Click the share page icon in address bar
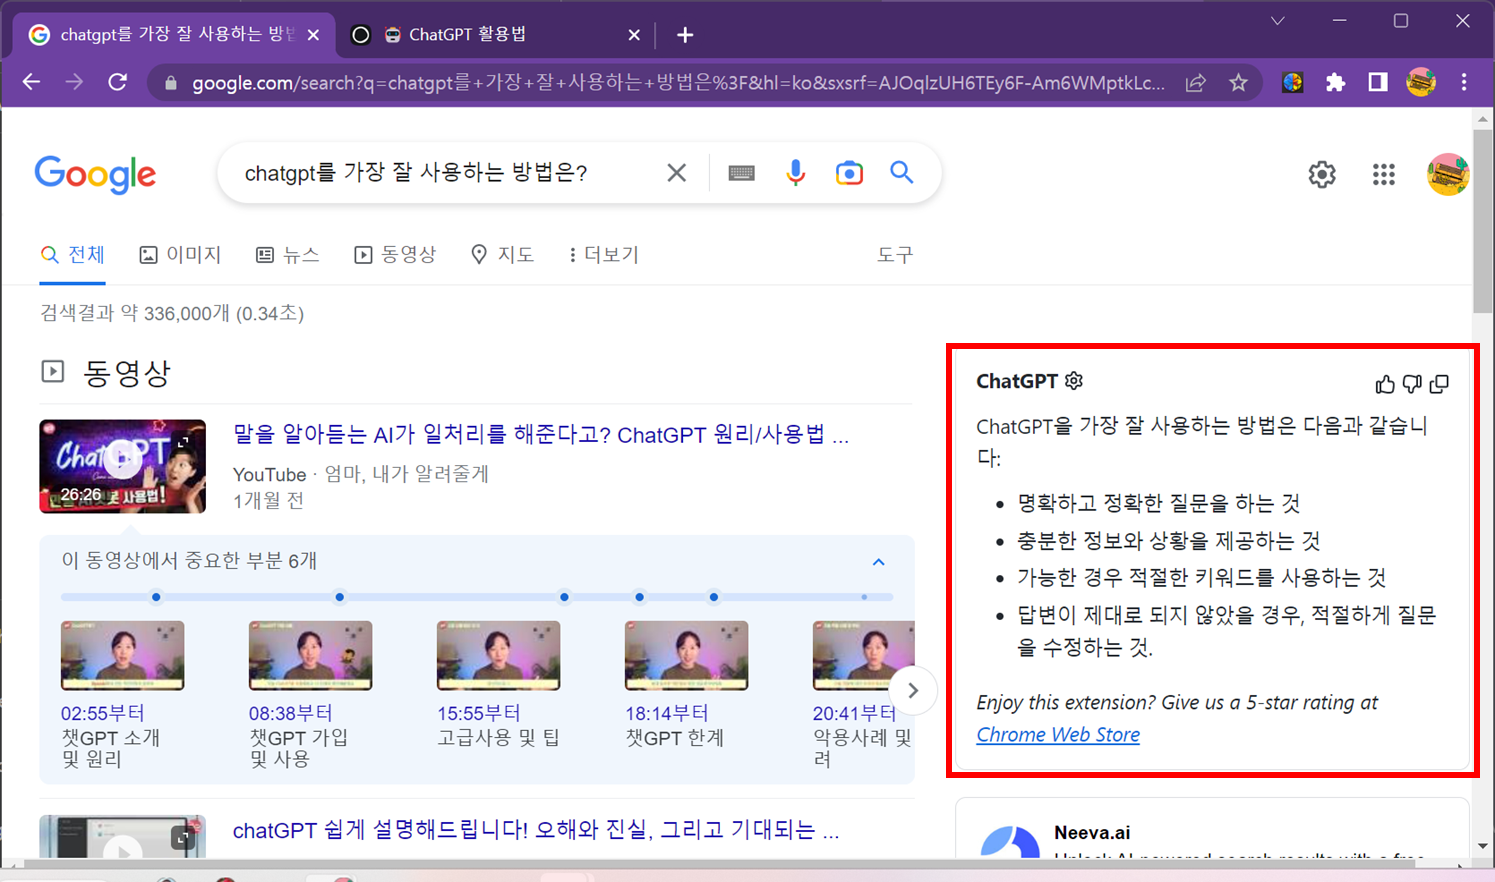This screenshot has width=1495, height=882. pyautogui.click(x=1196, y=83)
